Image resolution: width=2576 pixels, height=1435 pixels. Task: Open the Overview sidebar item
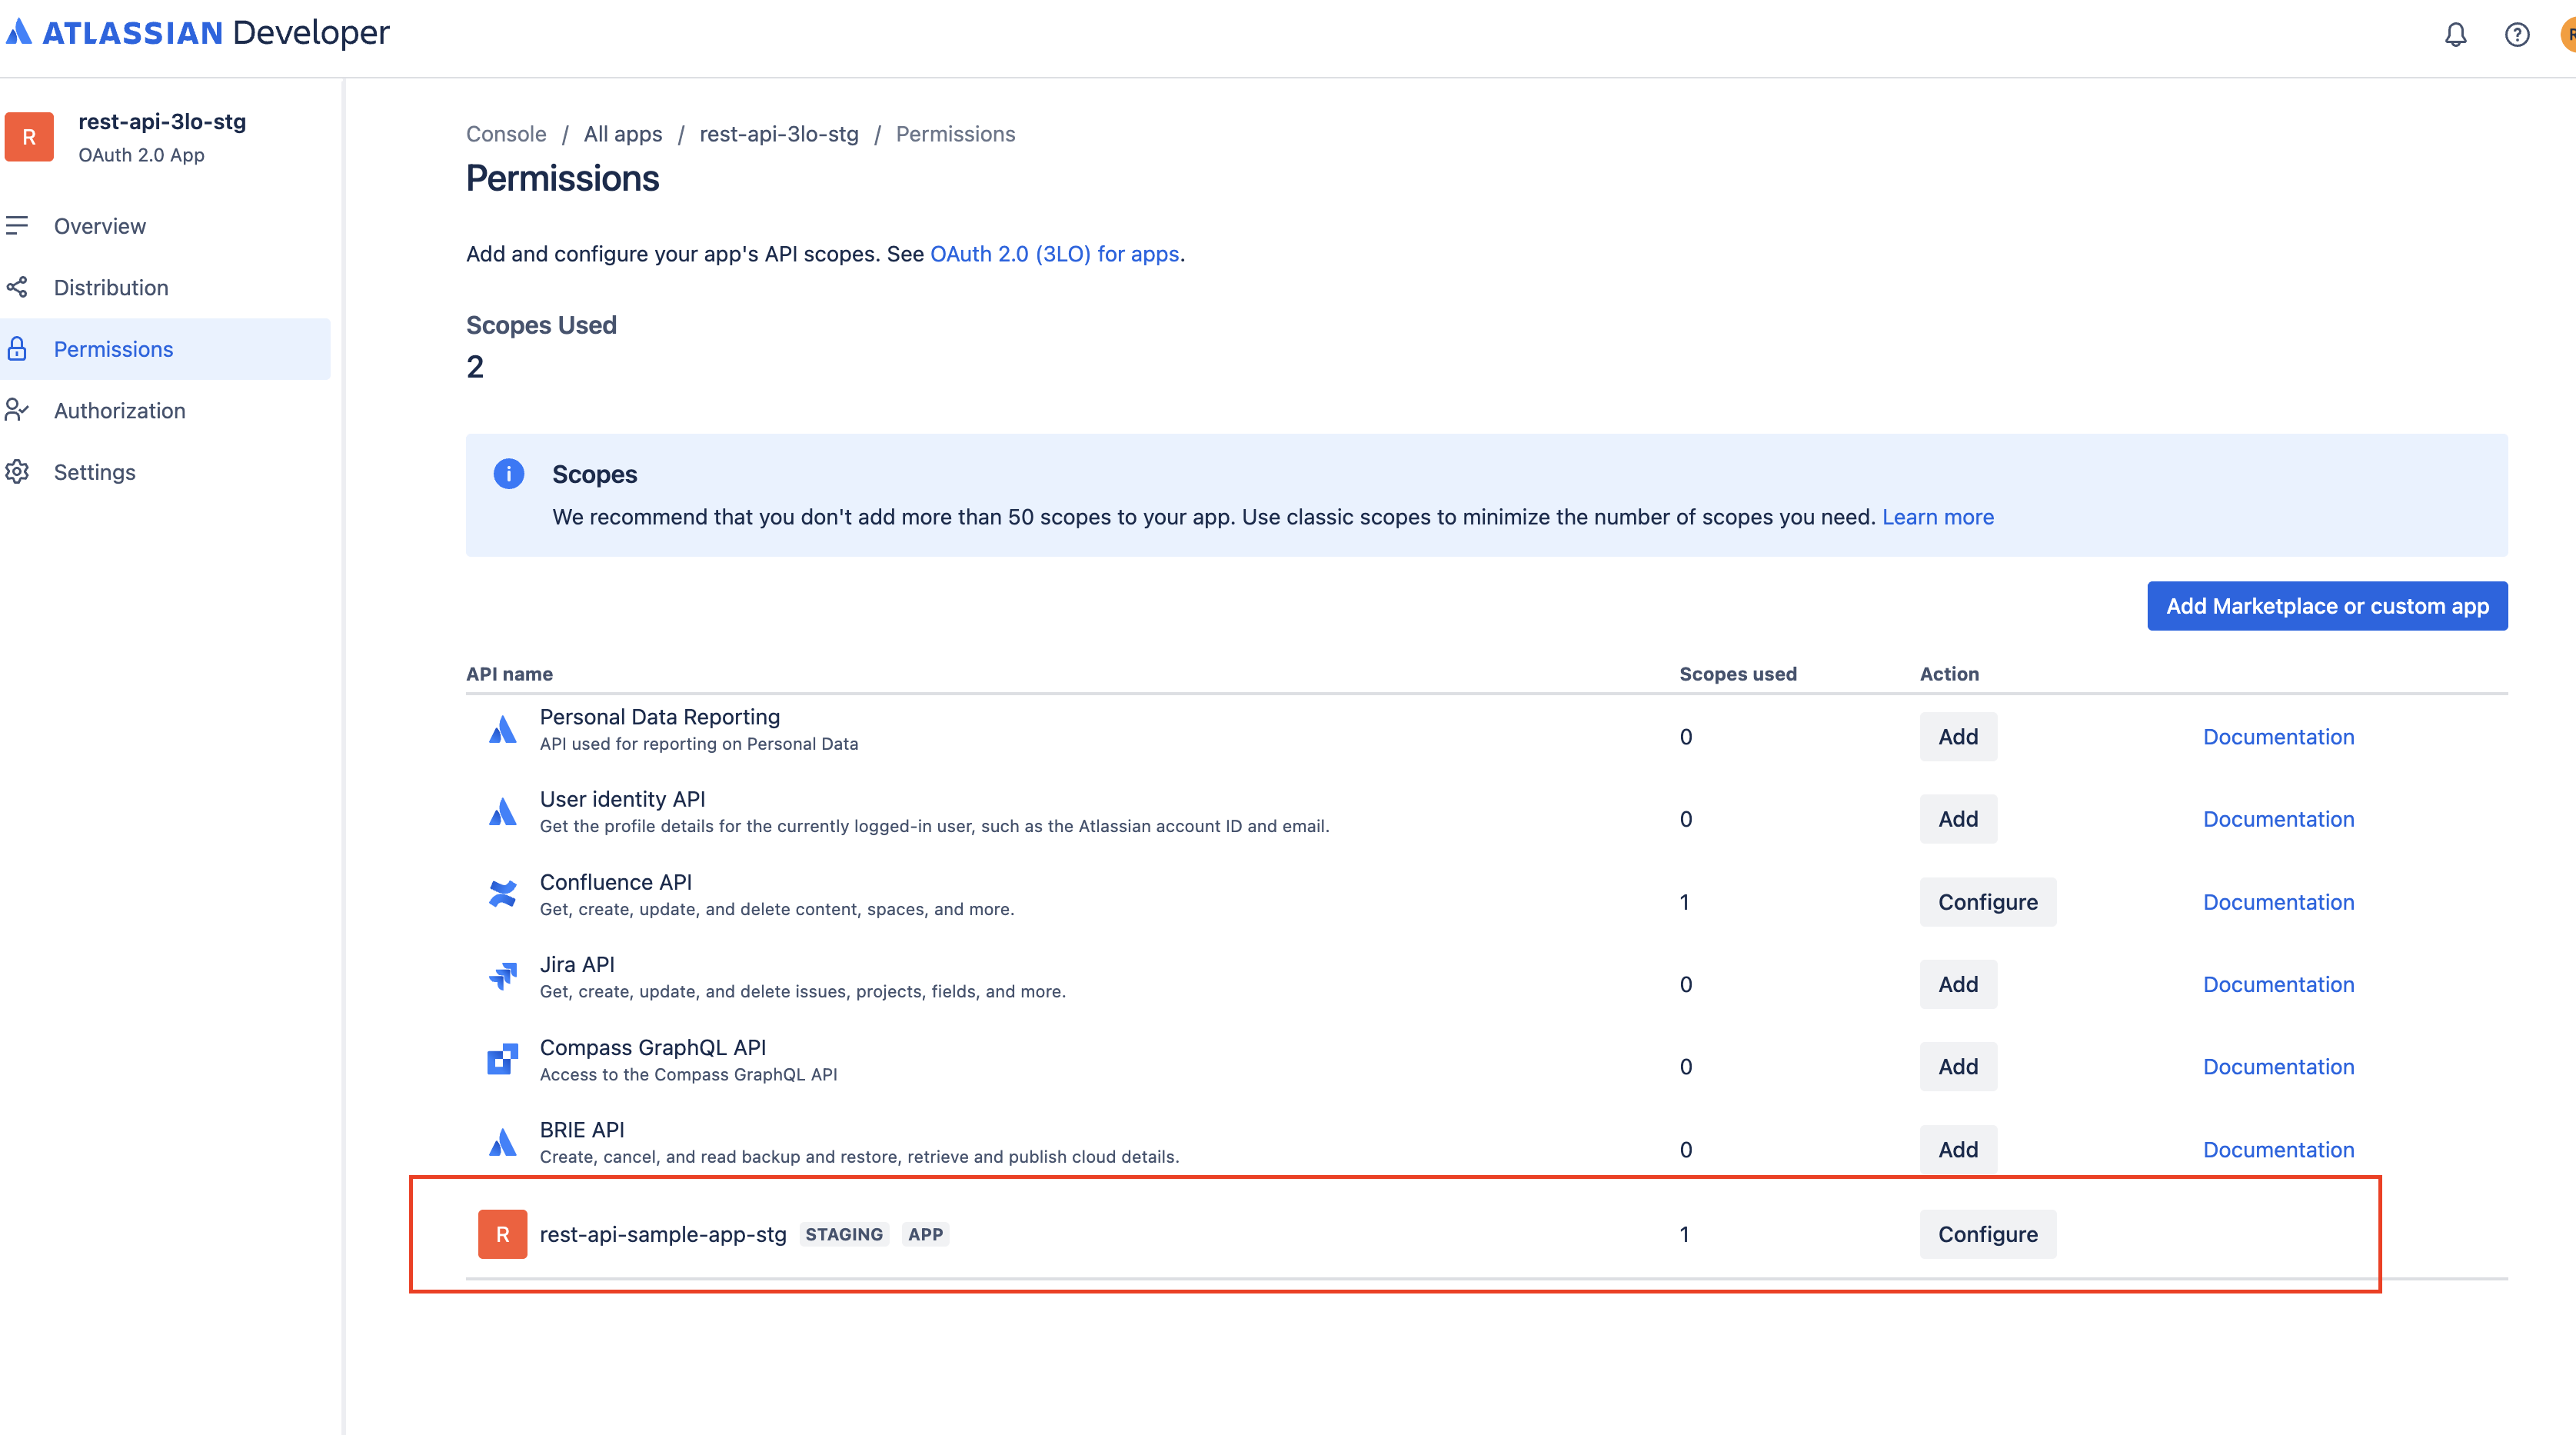[x=99, y=226]
